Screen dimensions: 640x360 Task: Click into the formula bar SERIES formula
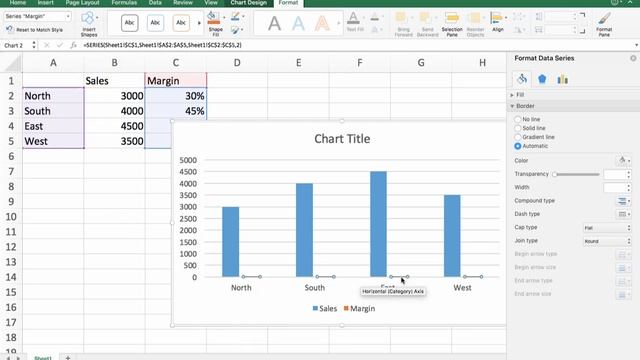pos(162,45)
